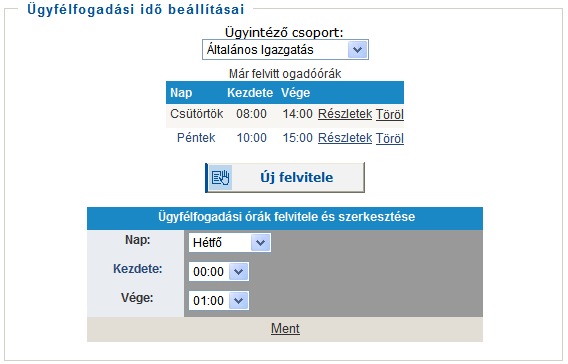This screenshot has height=364, width=568.
Task: Click the Ment save link
Action: tap(285, 329)
